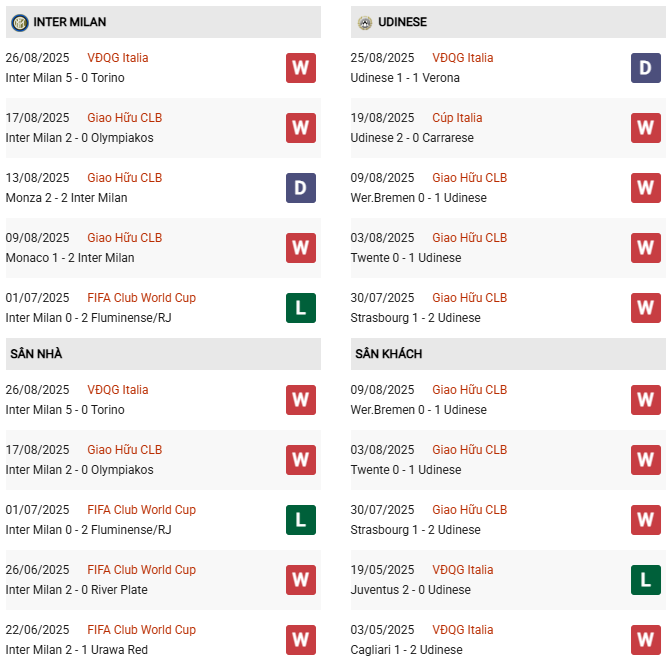Screen dimensions: 666x664
Task: Click L badge for Juventus 2-0 Udinese
Action: click(x=645, y=580)
